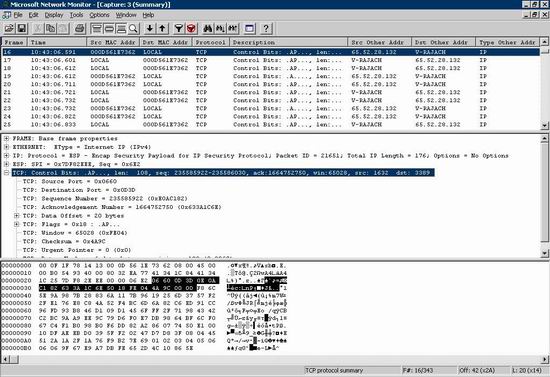550x377 pixels.
Task: Expand the FRAME base frame properties node
Action: (6, 139)
